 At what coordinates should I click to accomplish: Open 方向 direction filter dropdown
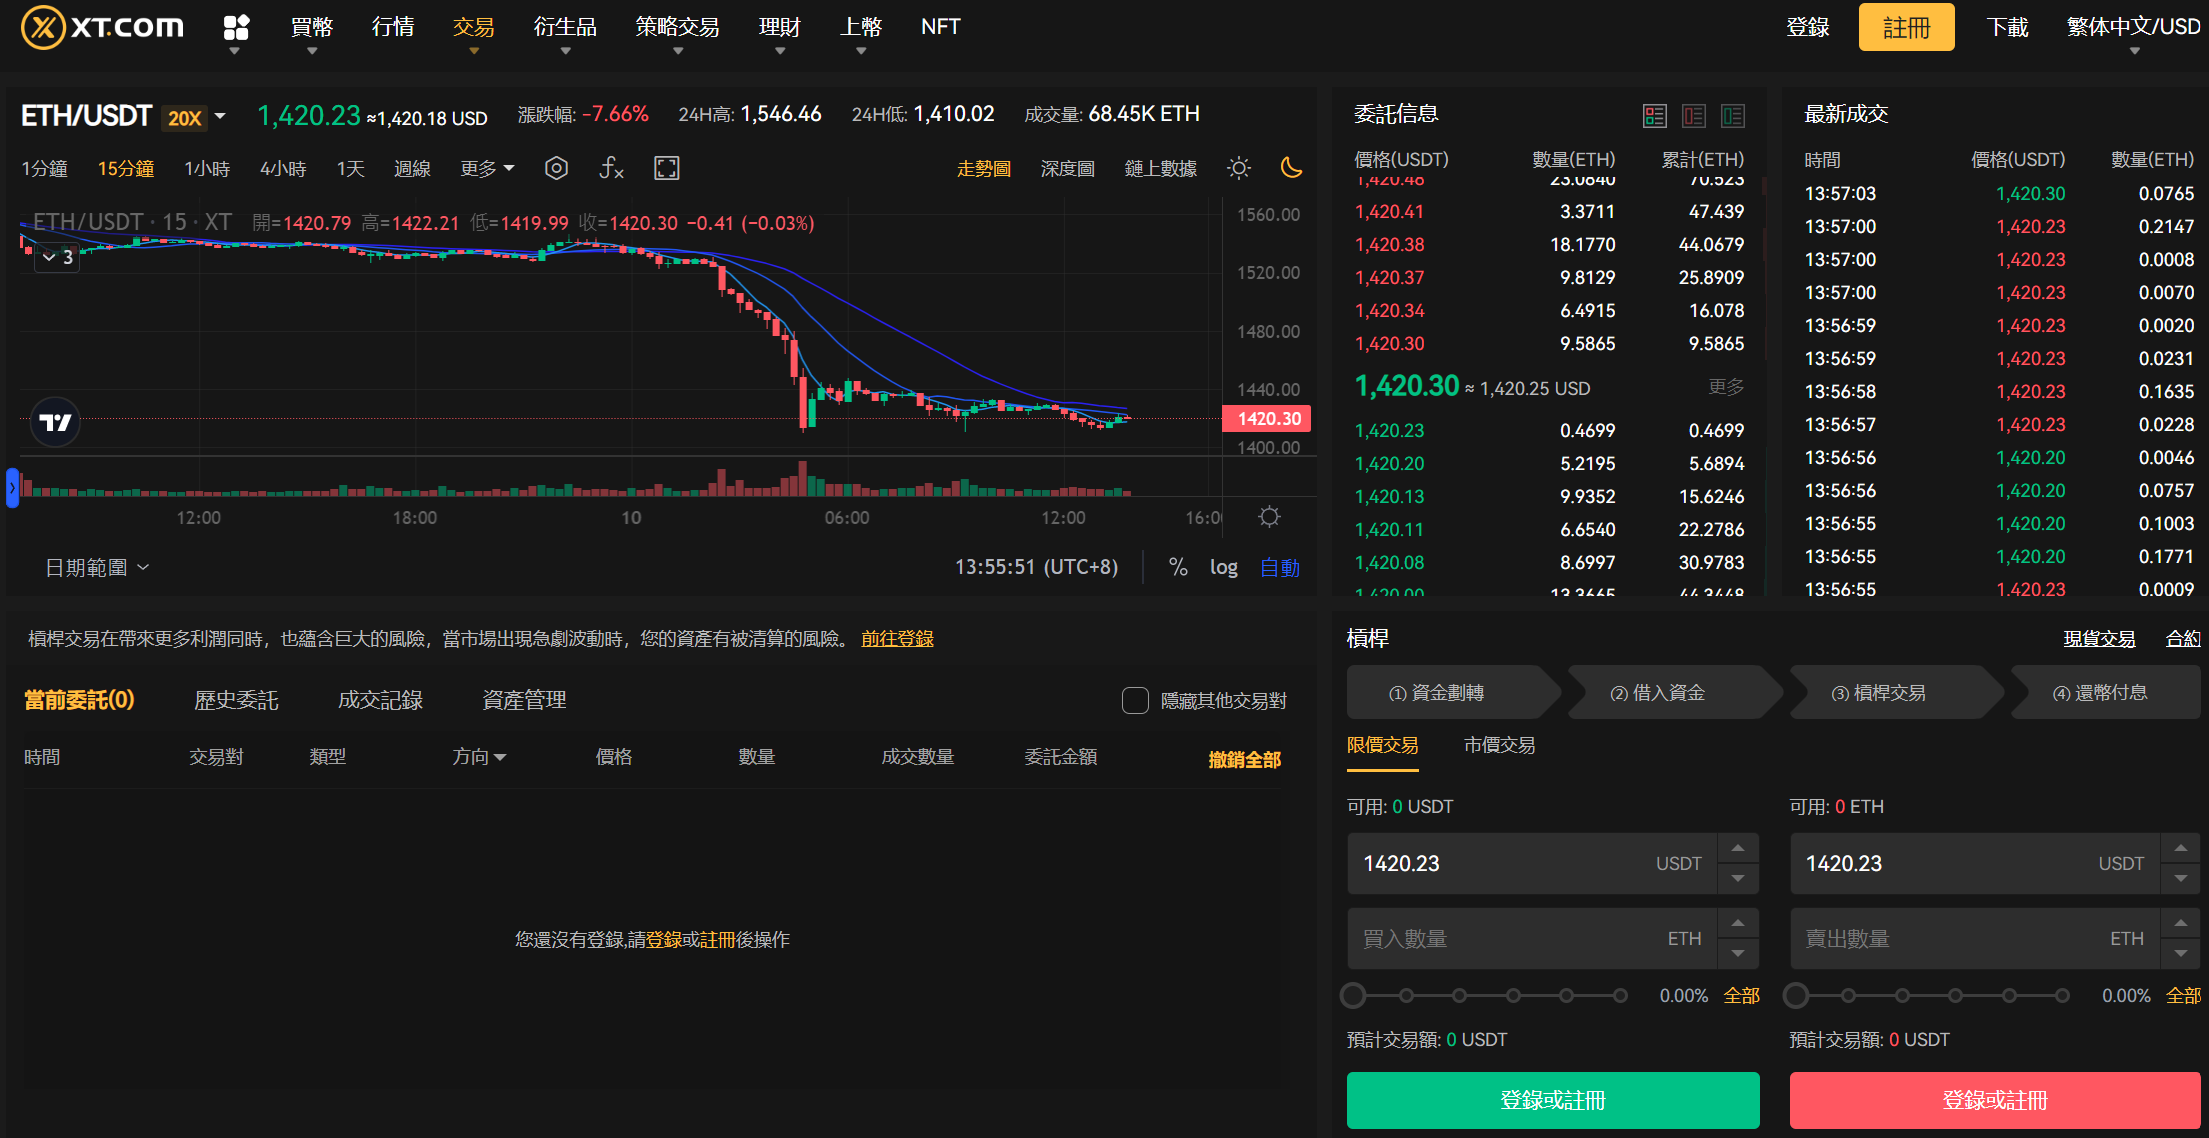(479, 757)
